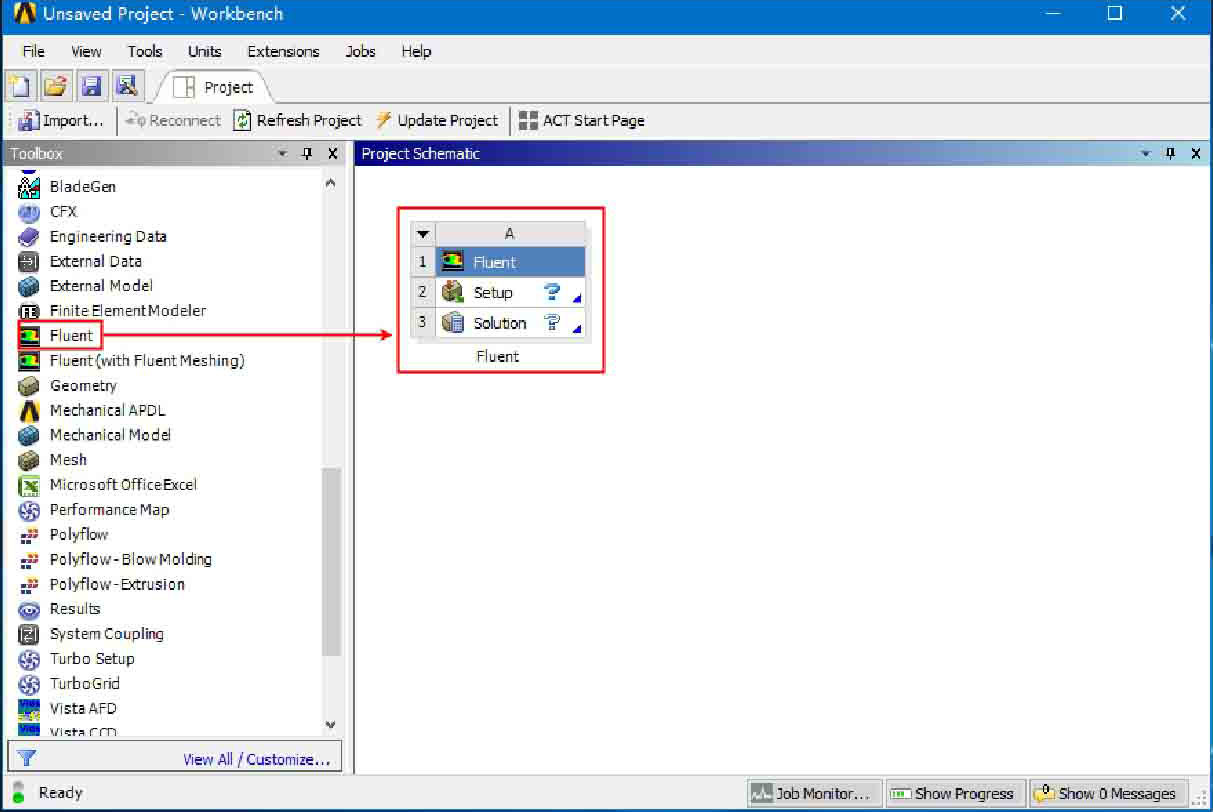
Task: Click the Save project disk icon
Action: [x=91, y=87]
